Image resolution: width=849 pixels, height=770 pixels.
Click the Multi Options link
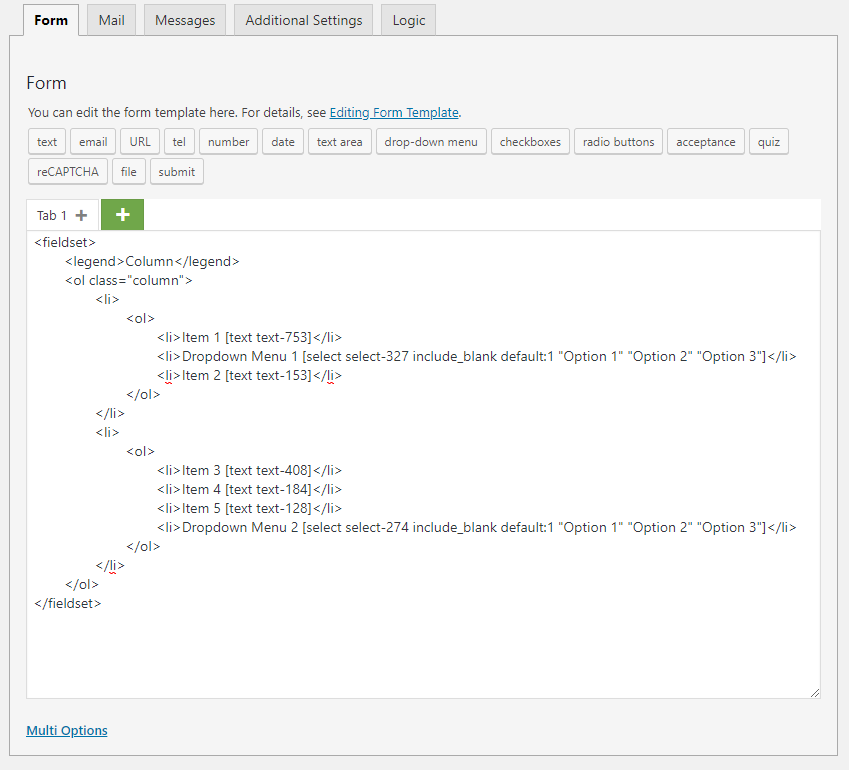click(x=67, y=731)
